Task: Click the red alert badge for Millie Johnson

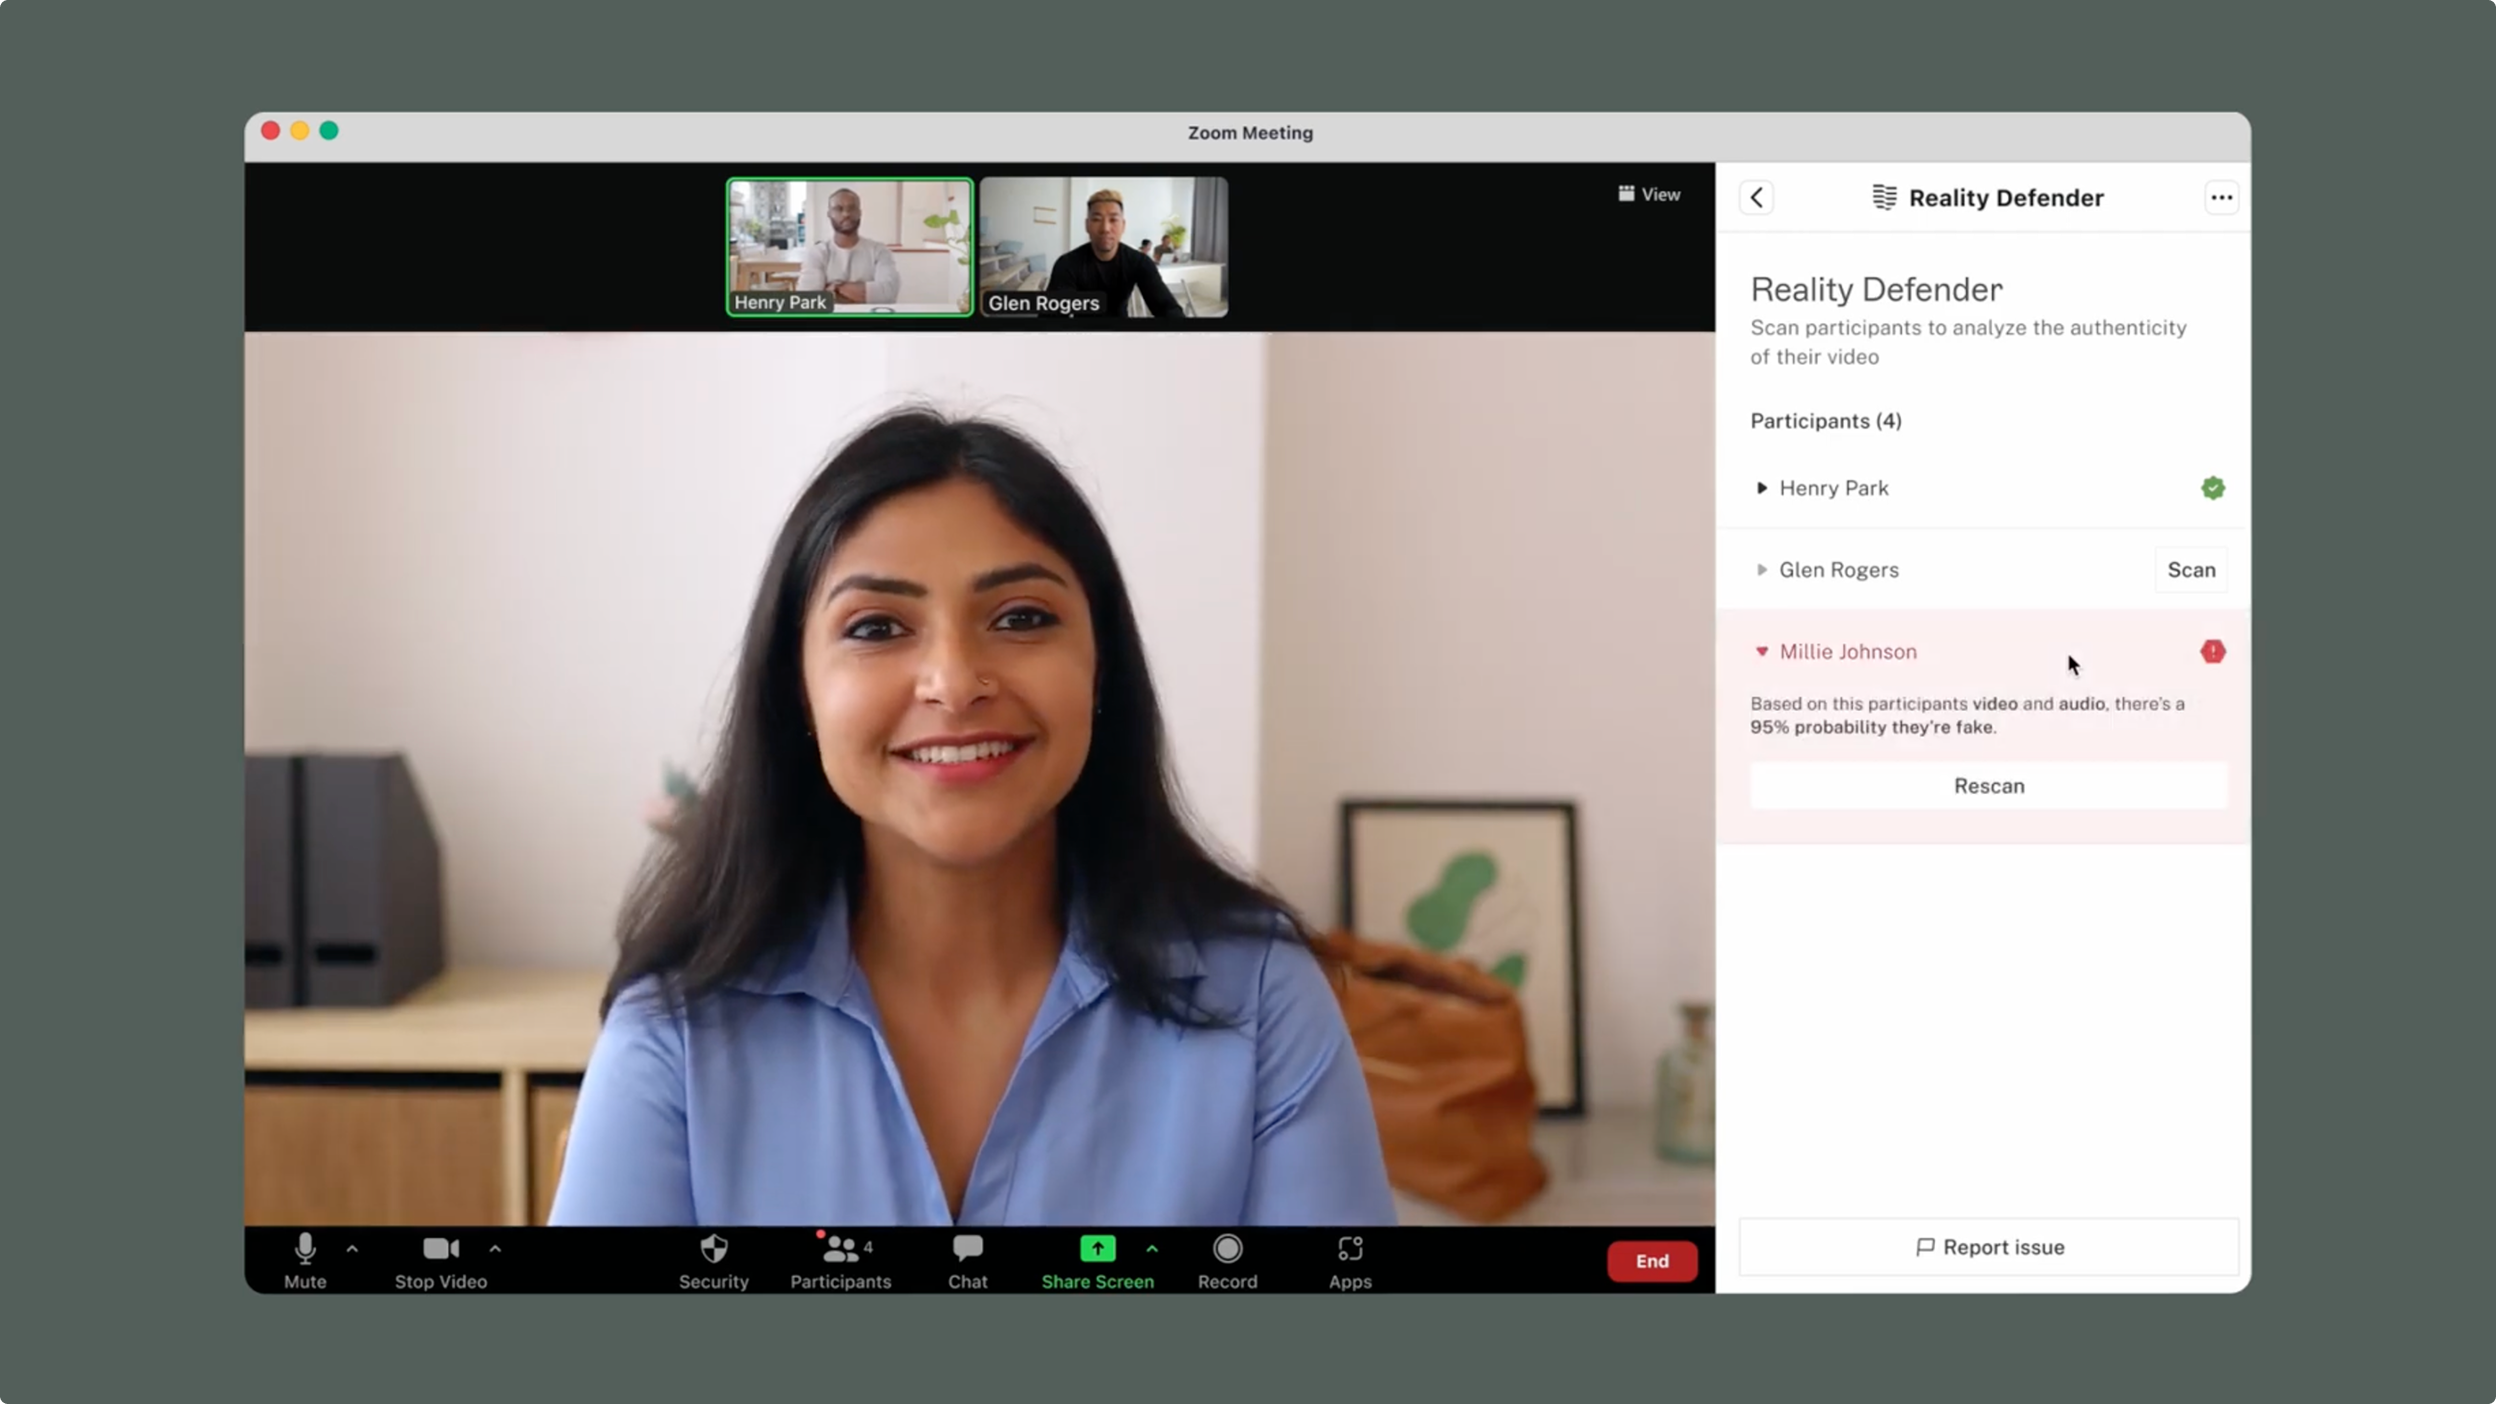Action: pyautogui.click(x=2212, y=652)
